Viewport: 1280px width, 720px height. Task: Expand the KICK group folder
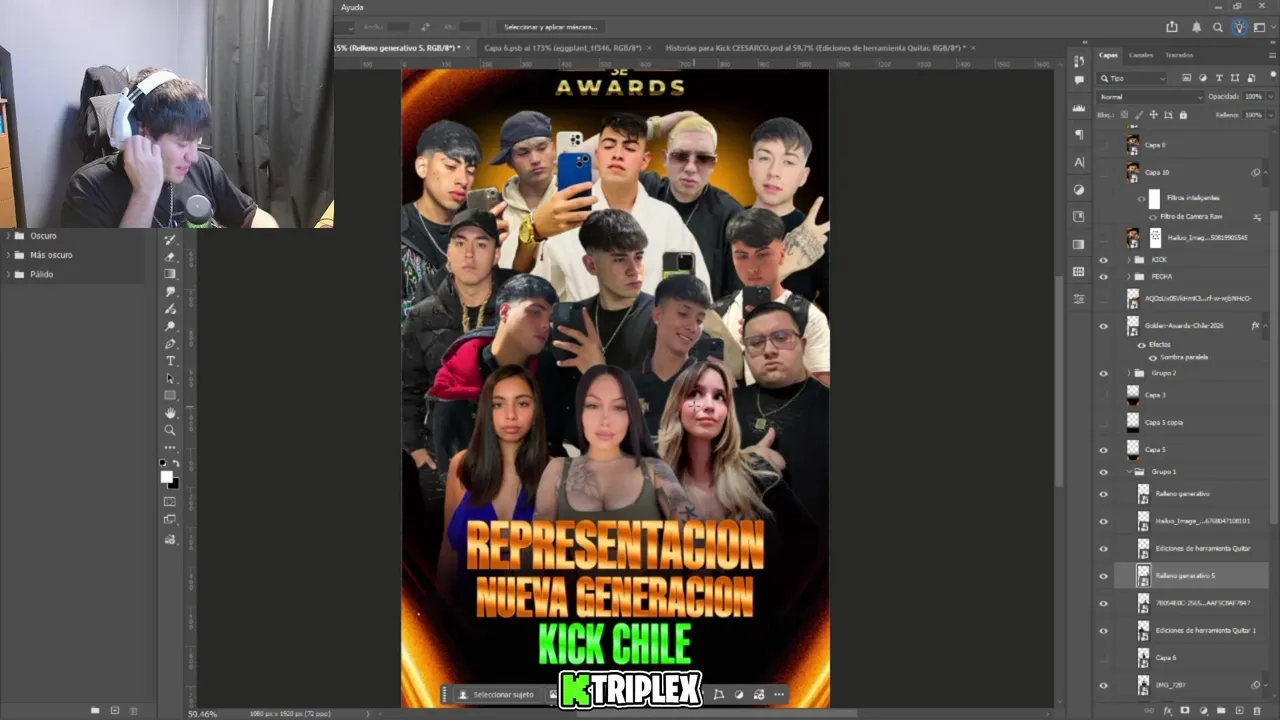1129,260
